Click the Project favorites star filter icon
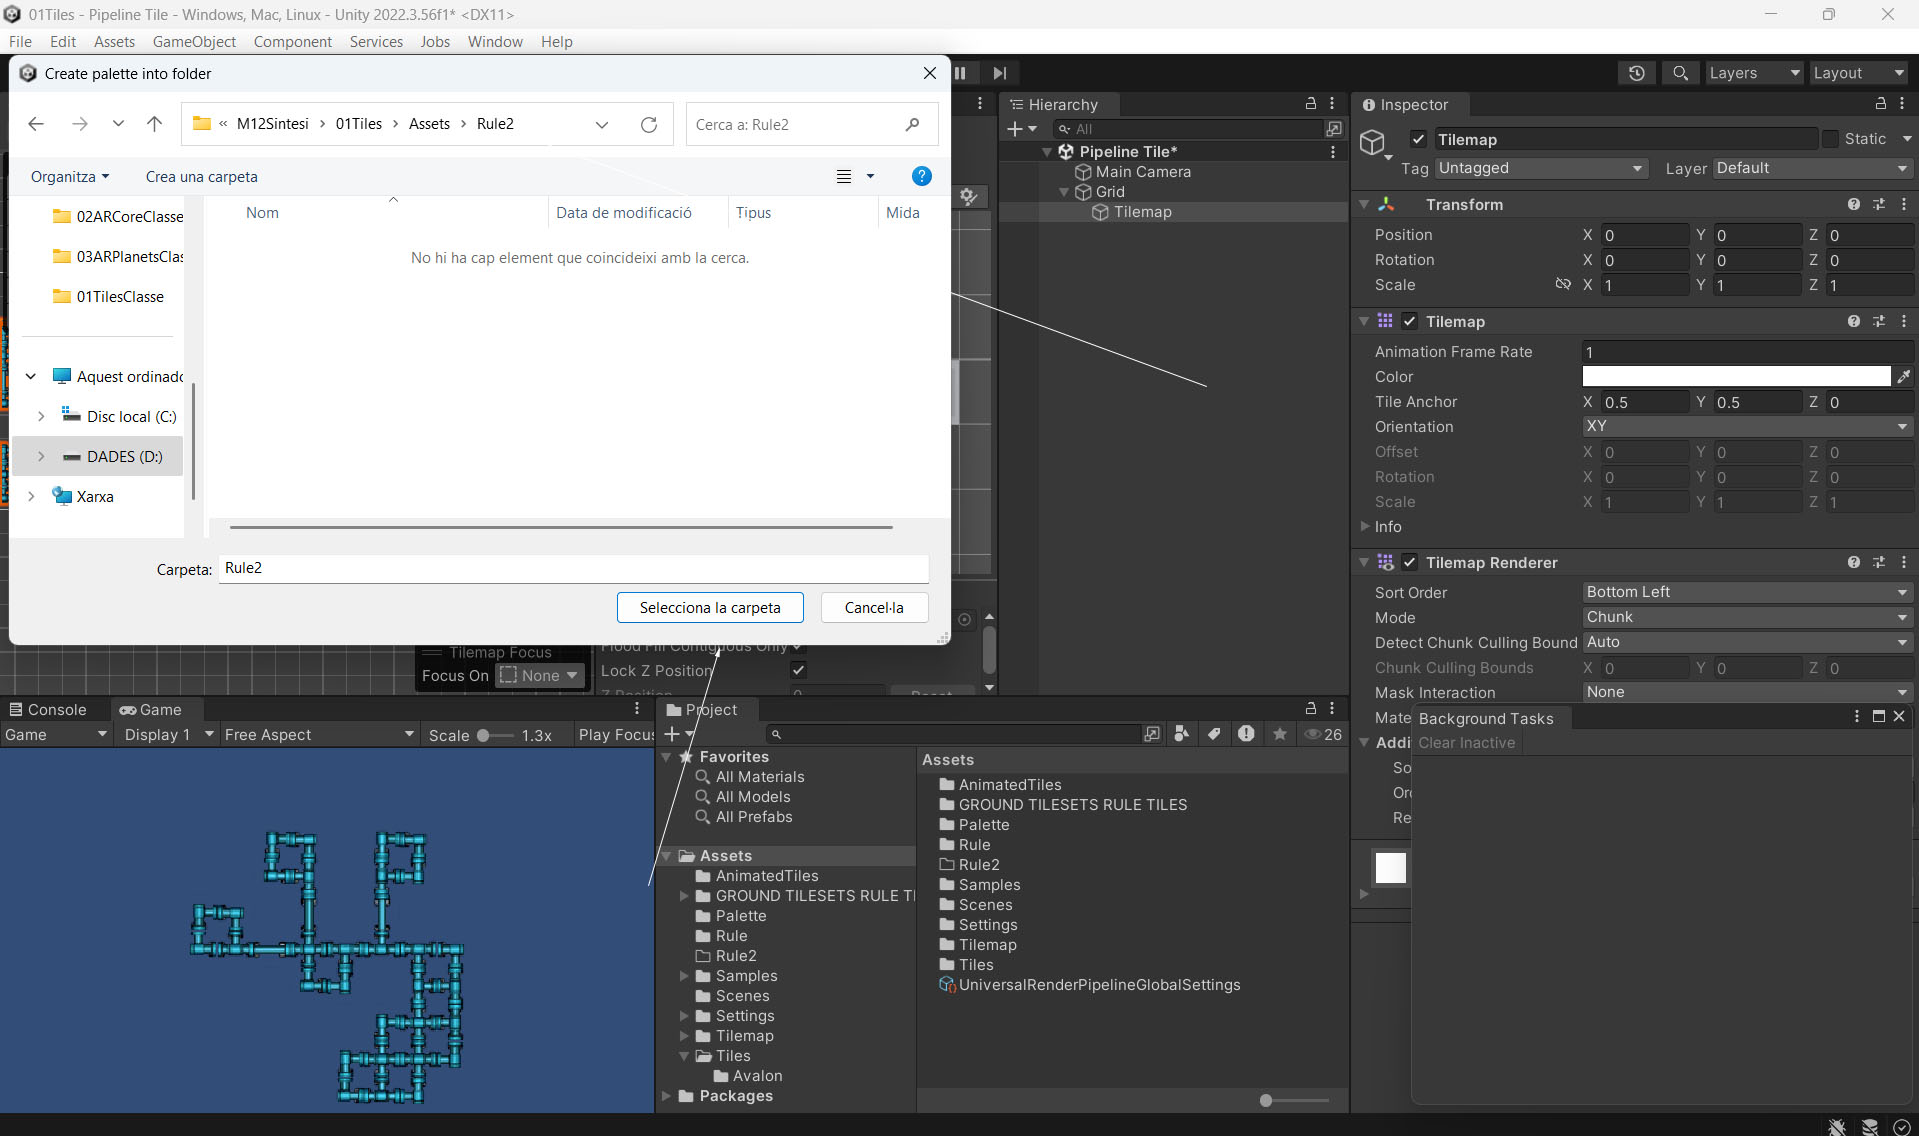 (1279, 734)
